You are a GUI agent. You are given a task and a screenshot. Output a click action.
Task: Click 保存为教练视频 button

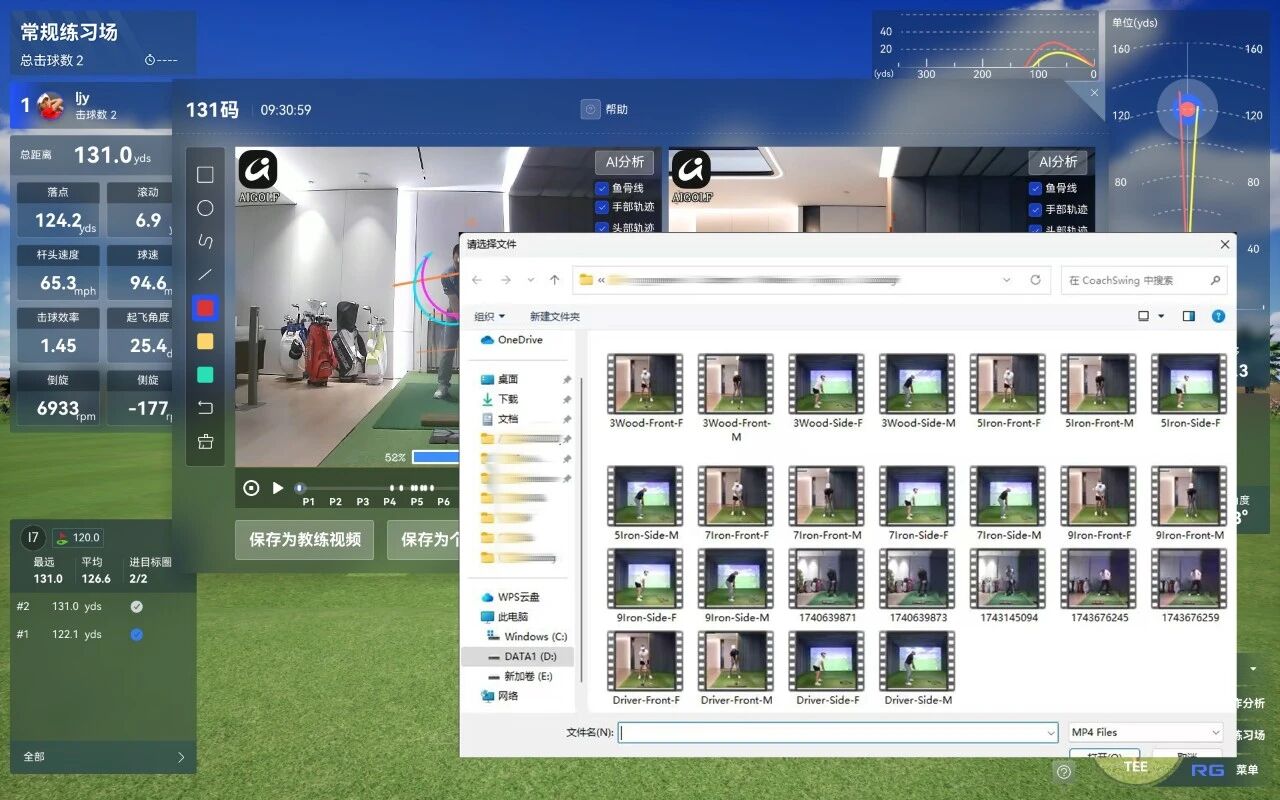[x=304, y=539]
